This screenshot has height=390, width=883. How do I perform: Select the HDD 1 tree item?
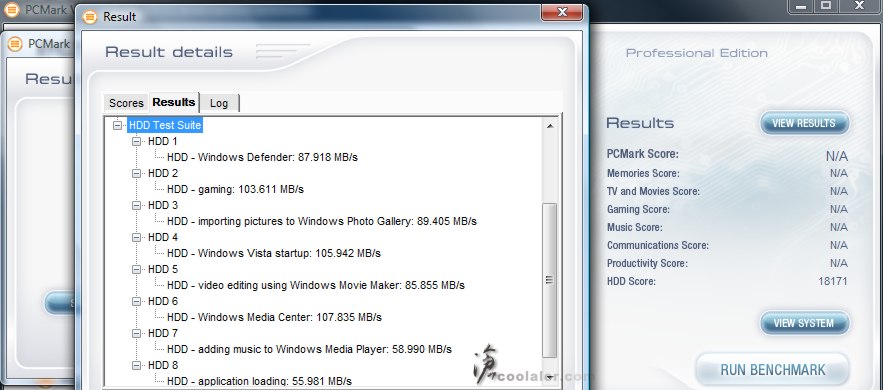tap(163, 142)
